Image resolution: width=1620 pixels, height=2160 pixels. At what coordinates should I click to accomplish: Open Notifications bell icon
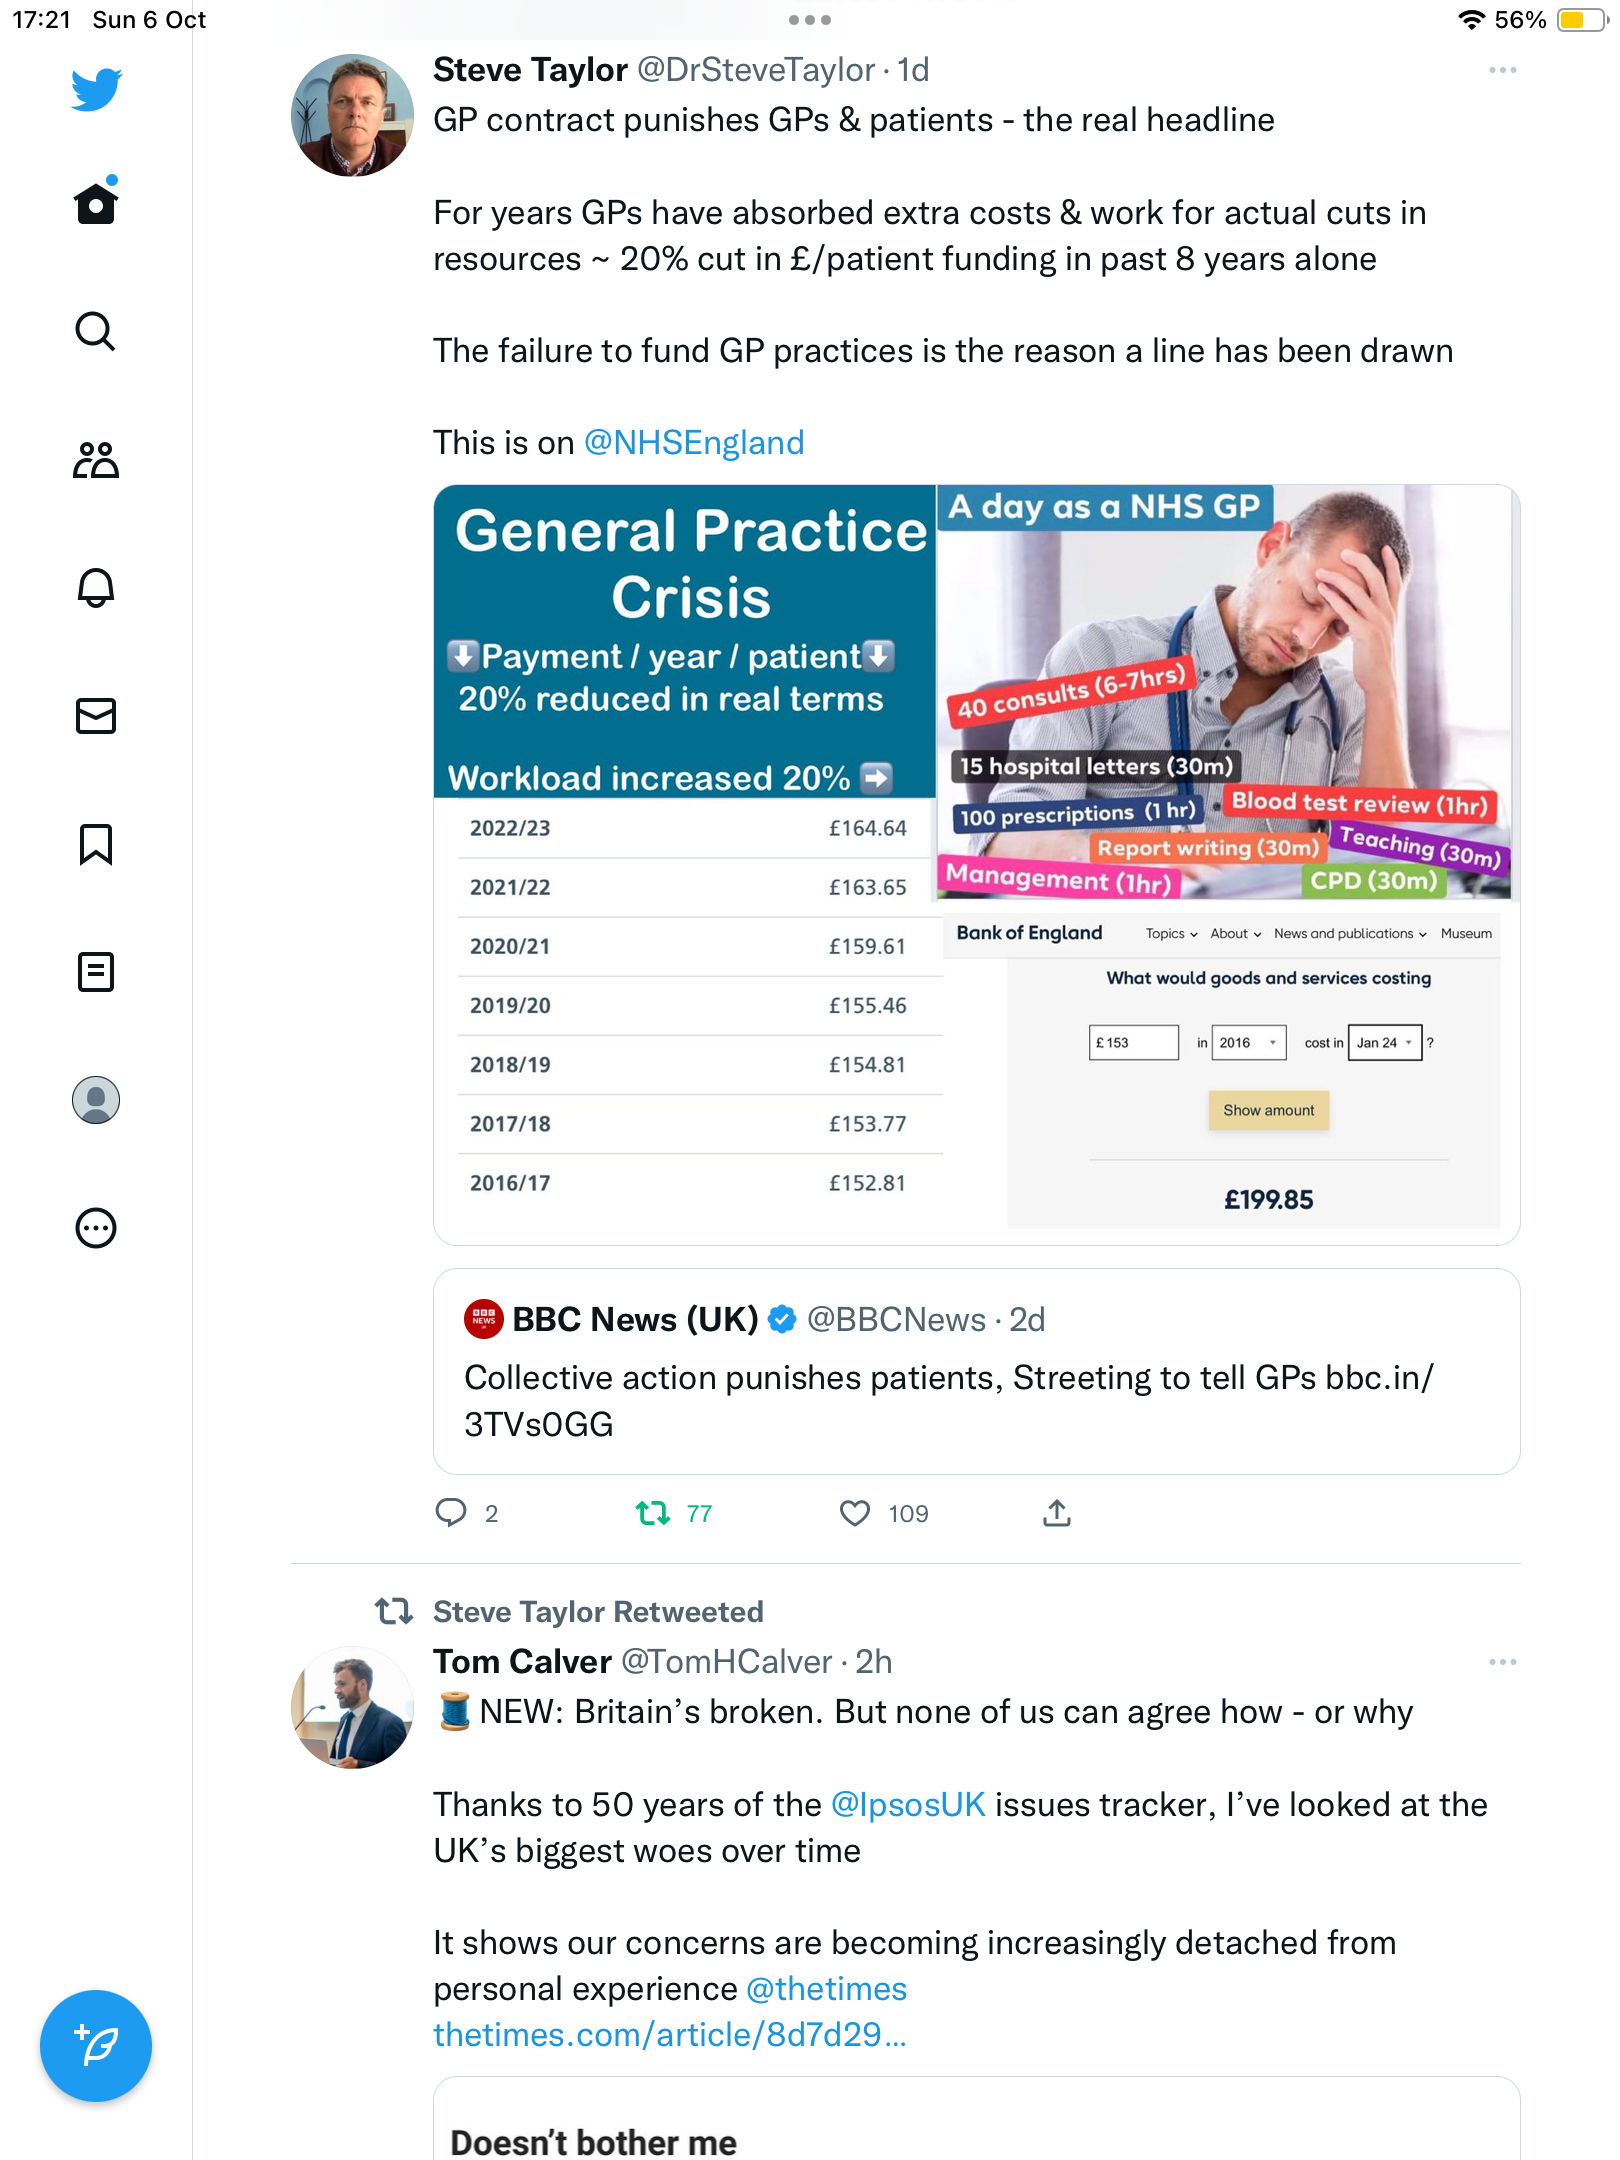[96, 587]
